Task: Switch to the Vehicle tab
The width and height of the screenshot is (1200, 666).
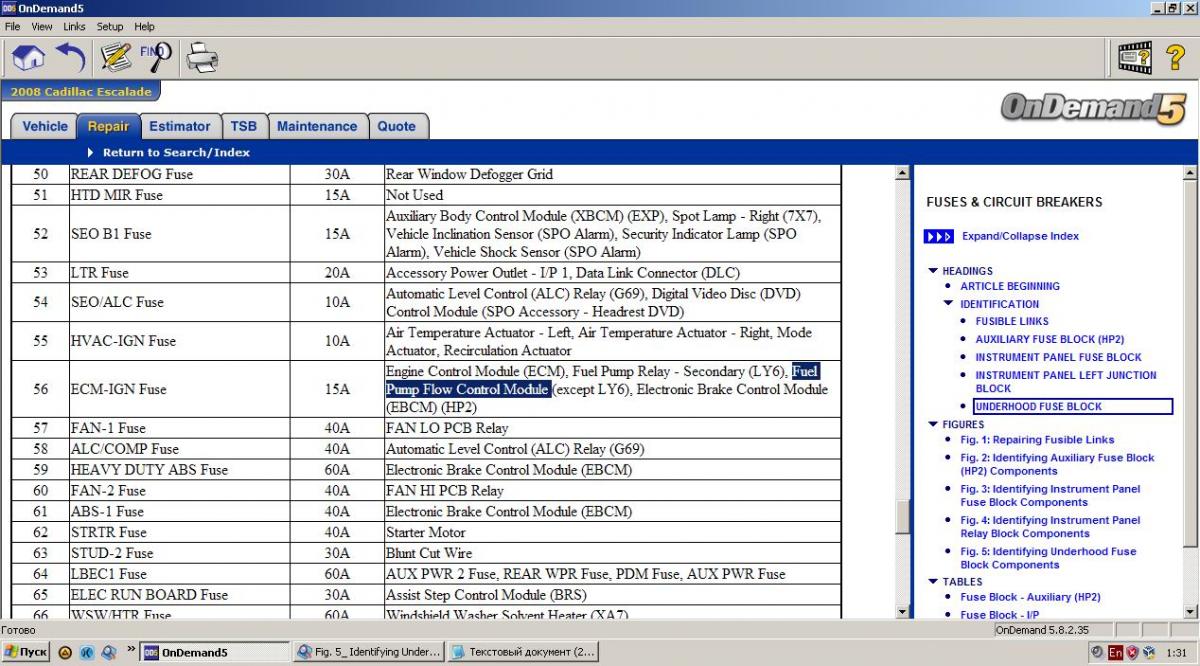Action: 45,126
